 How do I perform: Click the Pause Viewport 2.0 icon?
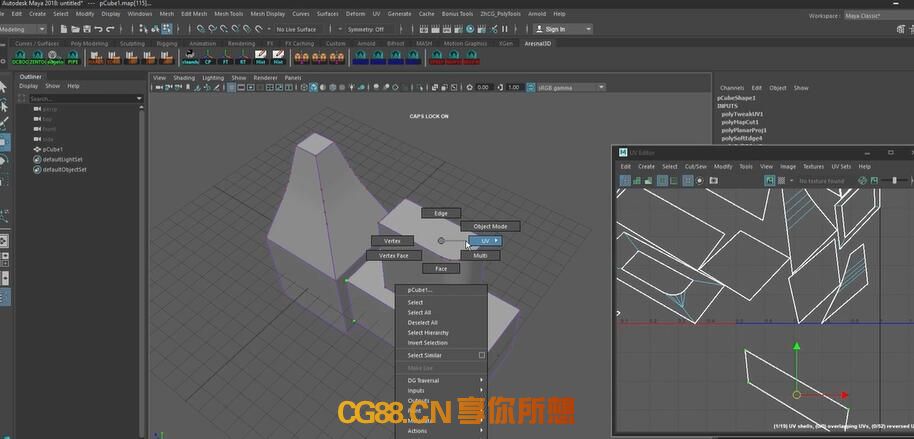coord(505,29)
